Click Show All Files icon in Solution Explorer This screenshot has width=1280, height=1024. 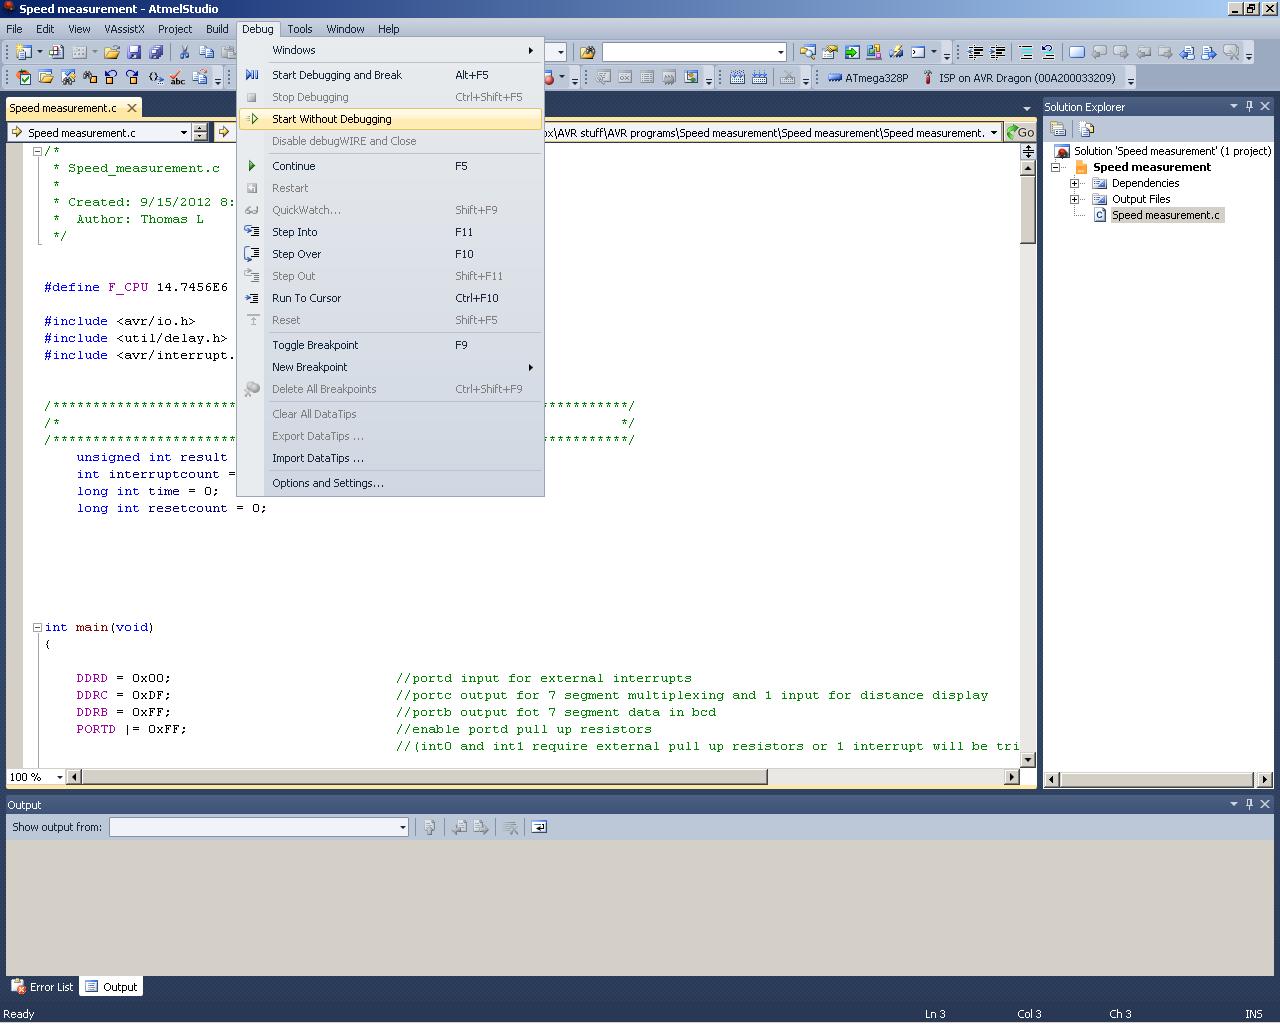pyautogui.click(x=1087, y=129)
